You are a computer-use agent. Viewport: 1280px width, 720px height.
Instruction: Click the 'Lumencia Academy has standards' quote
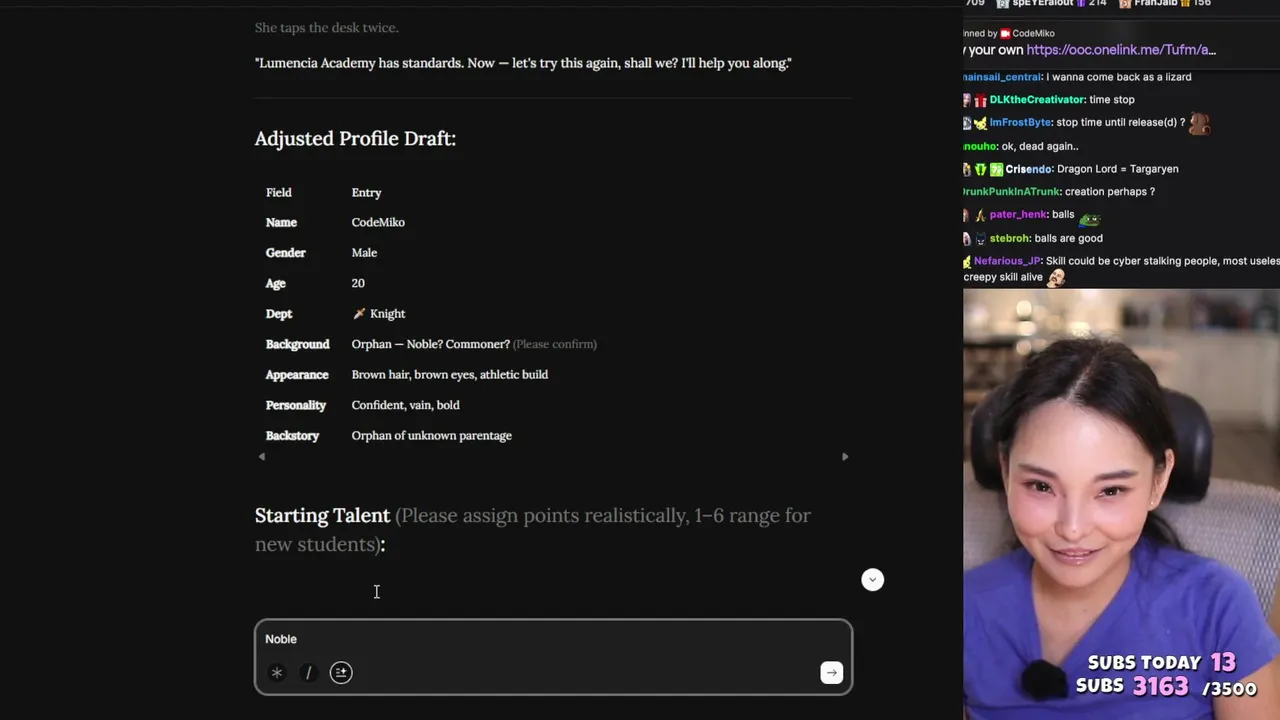pyautogui.click(x=523, y=64)
